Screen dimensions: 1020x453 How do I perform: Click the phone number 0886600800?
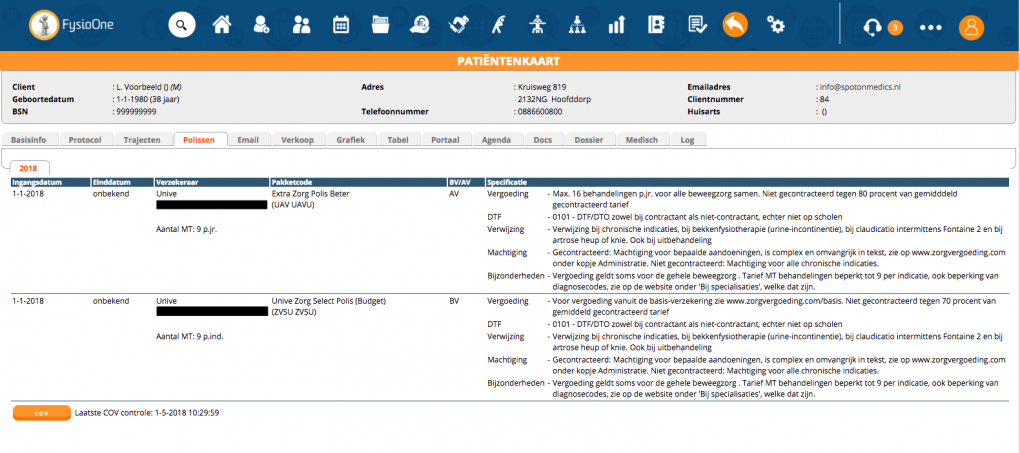click(539, 112)
